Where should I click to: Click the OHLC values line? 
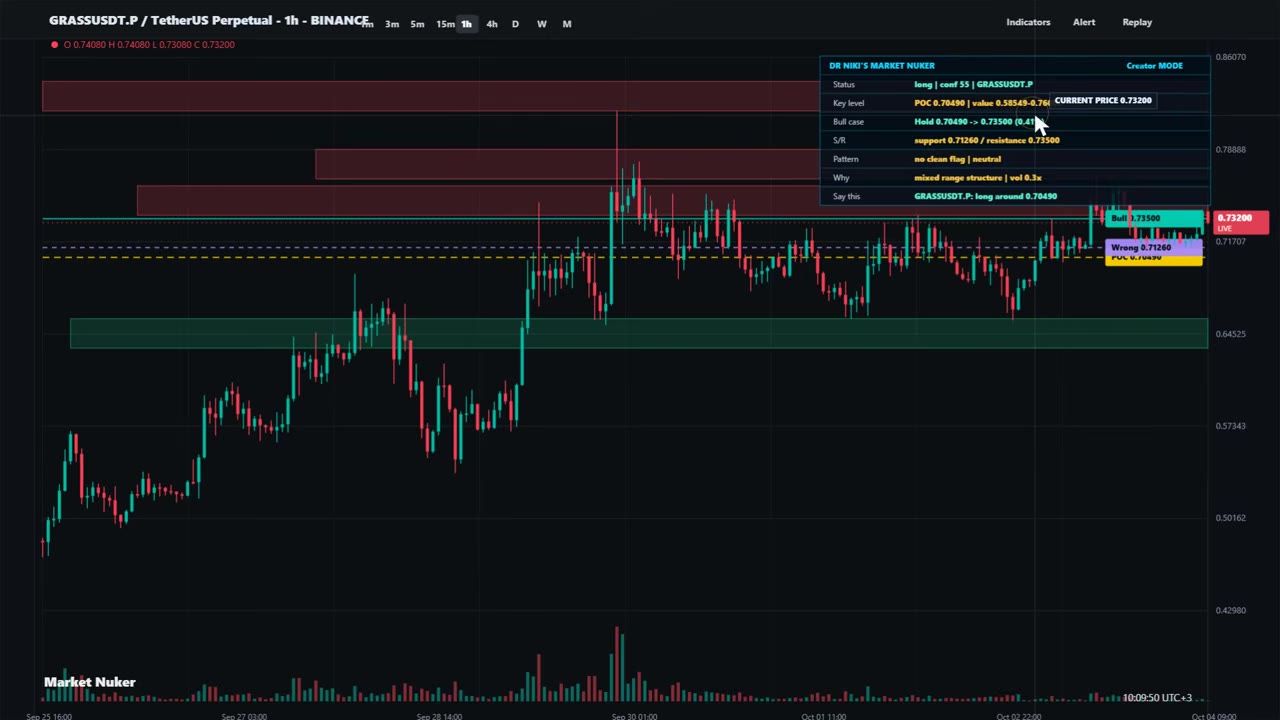coord(149,44)
